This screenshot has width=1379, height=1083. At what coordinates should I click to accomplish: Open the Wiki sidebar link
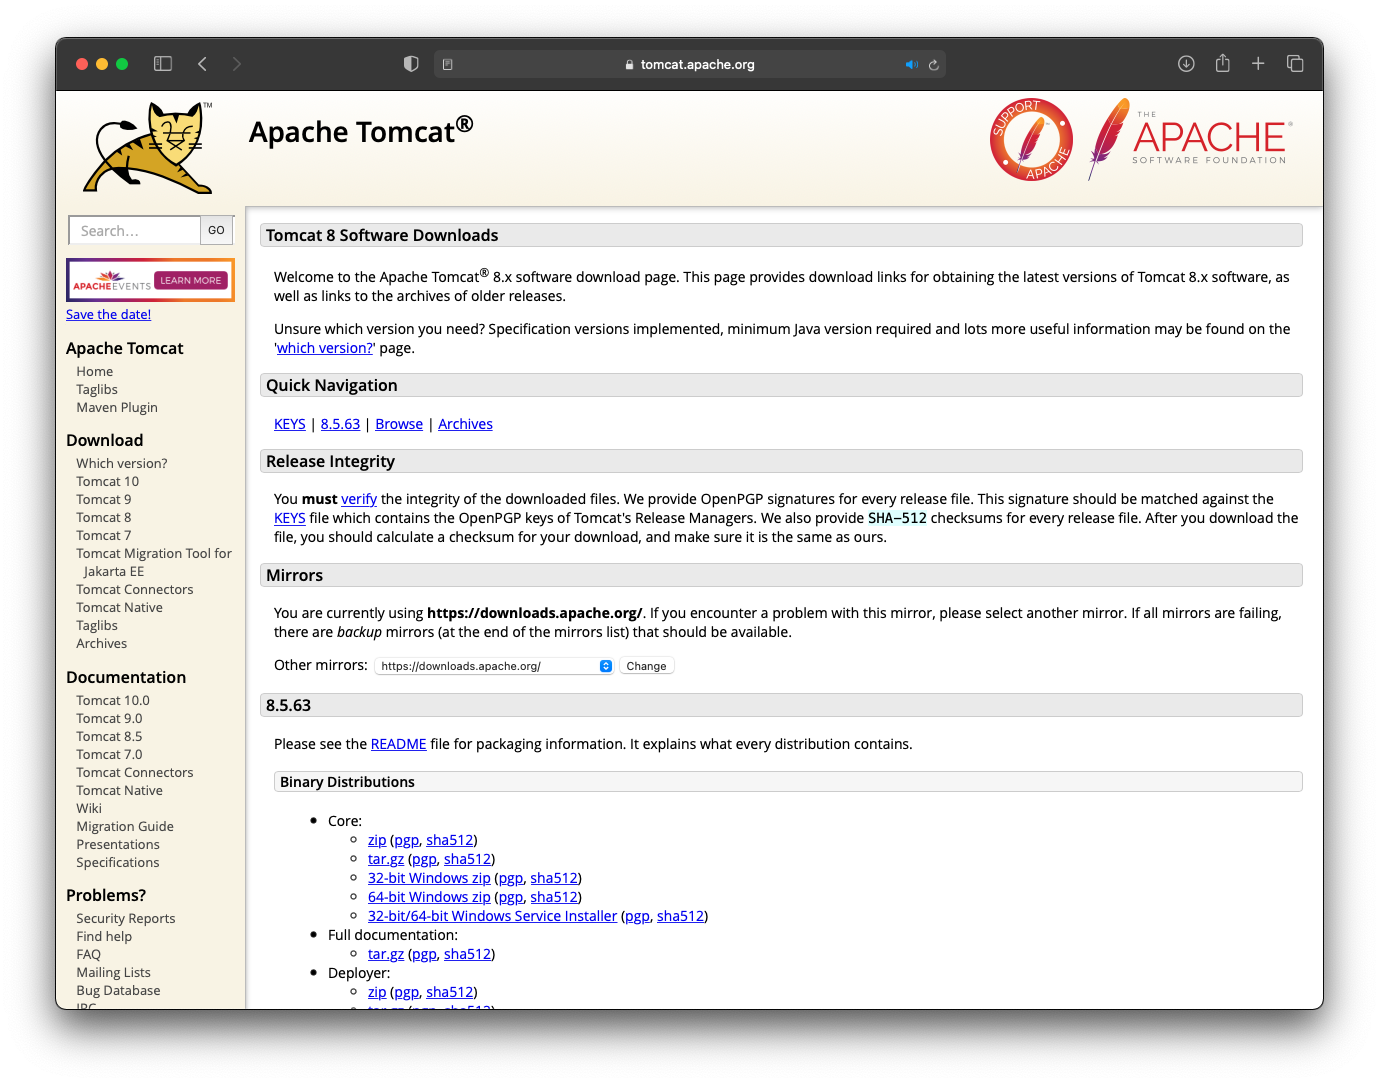coord(89,808)
